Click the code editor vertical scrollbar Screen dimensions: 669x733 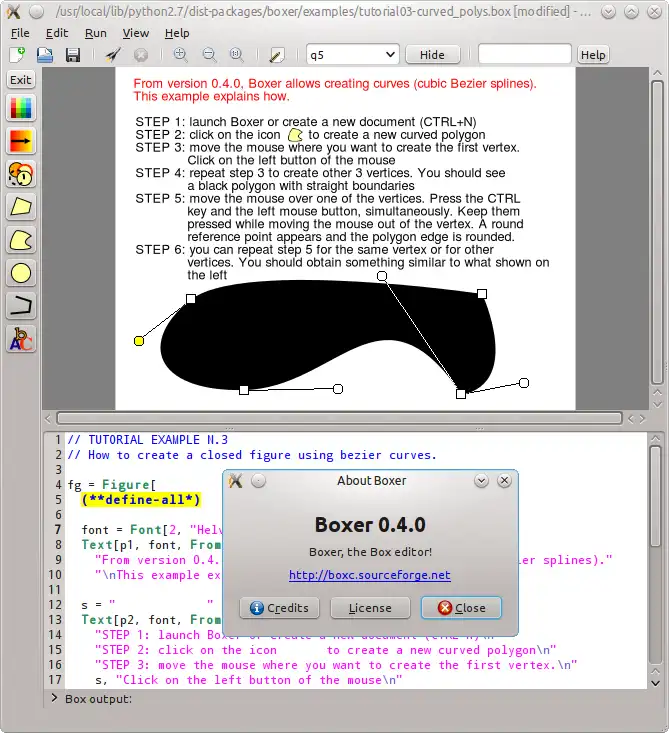655,496
